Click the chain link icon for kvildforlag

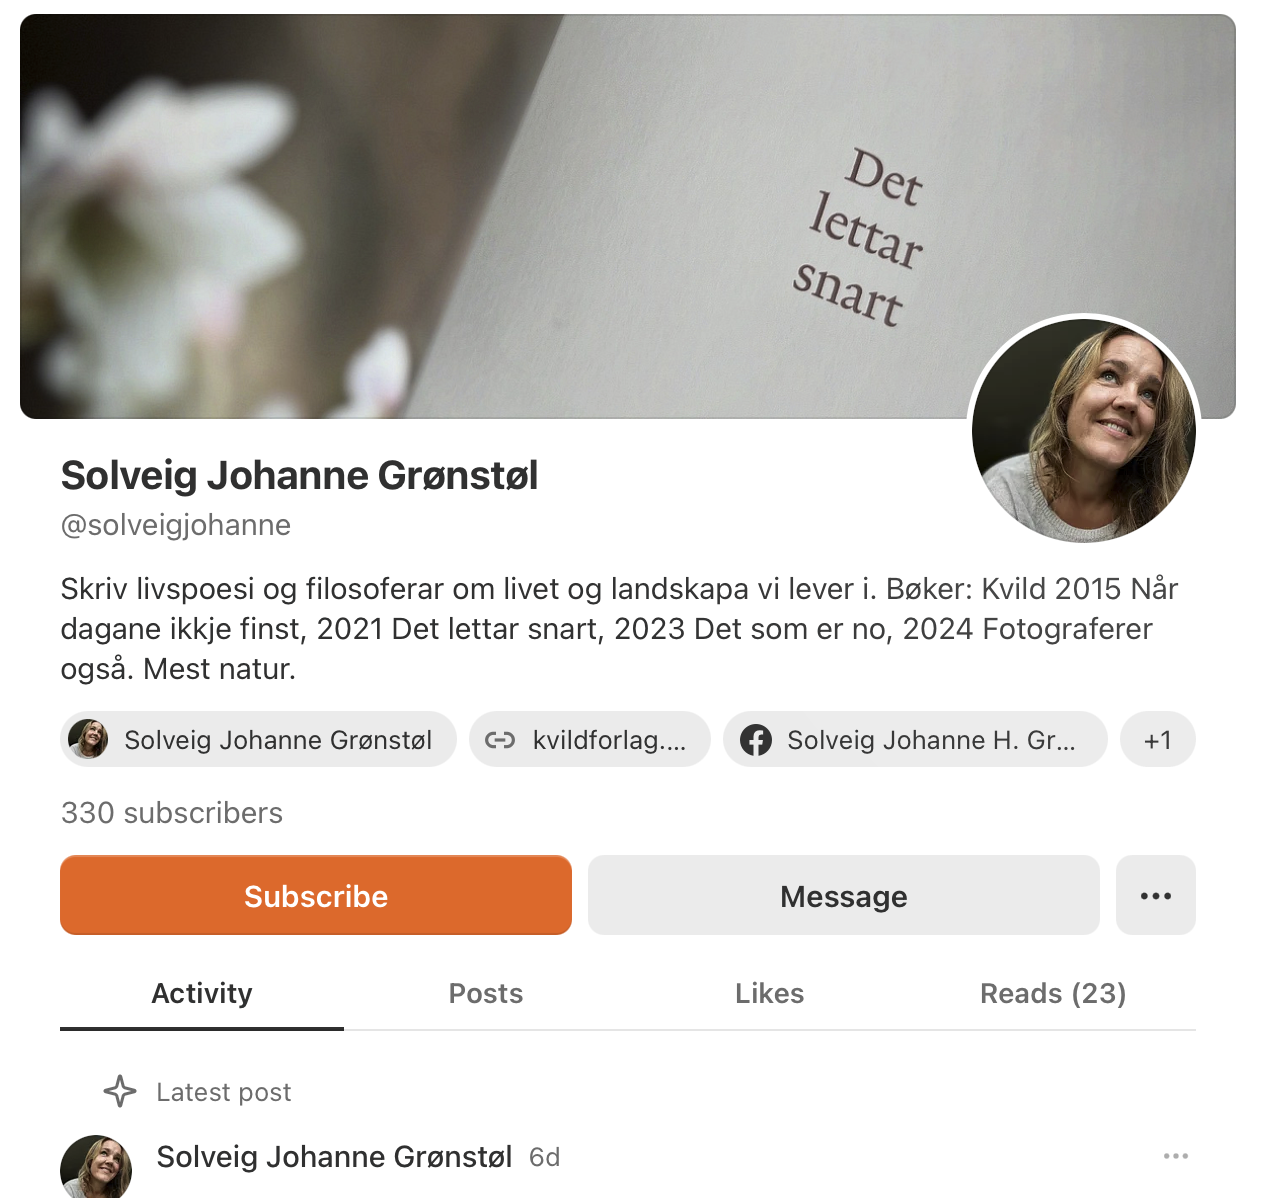[500, 740]
